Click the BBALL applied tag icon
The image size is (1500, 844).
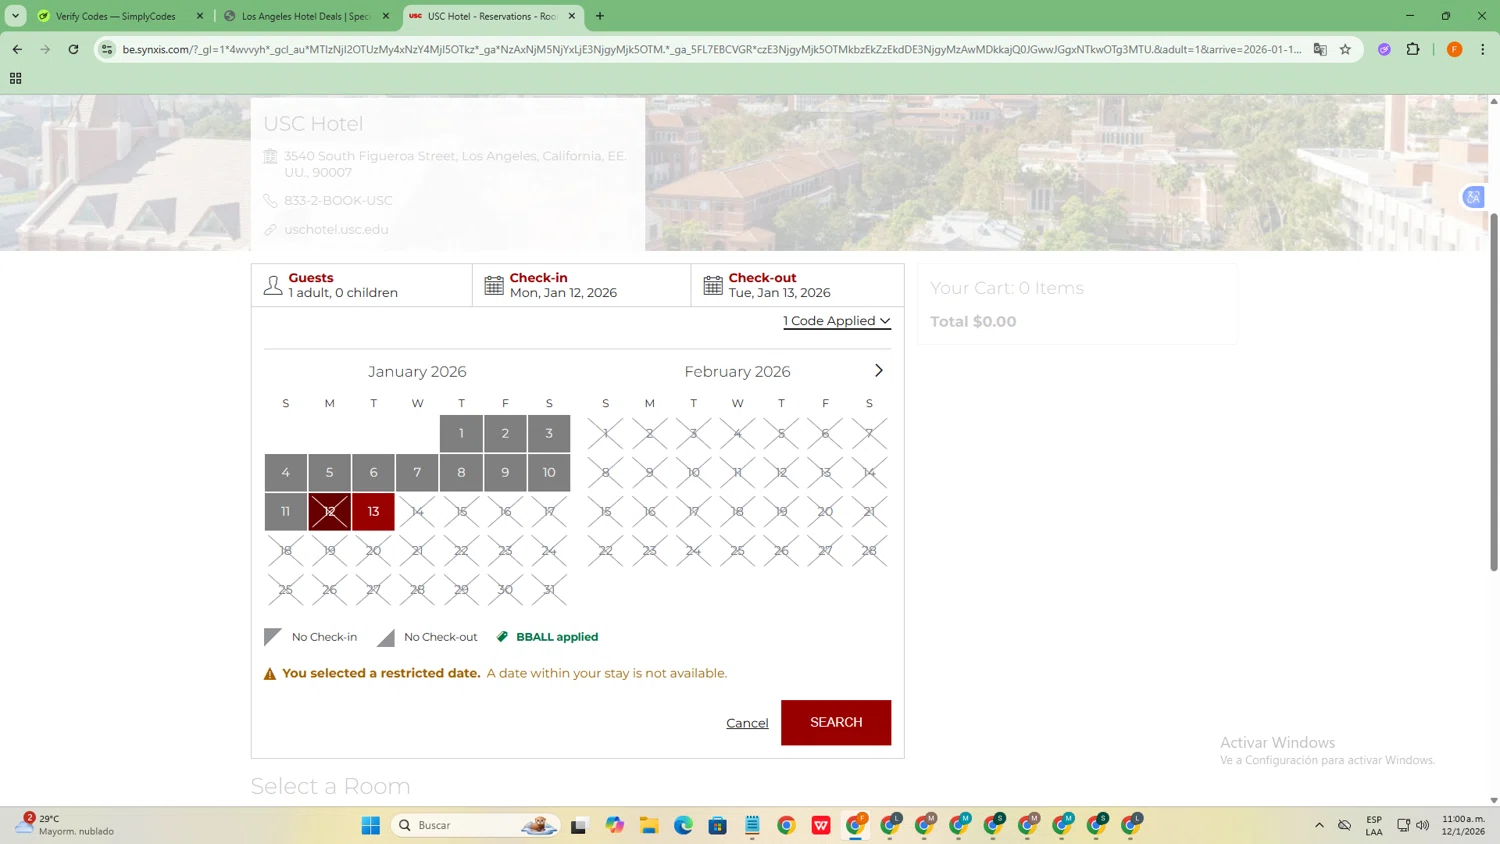(503, 637)
